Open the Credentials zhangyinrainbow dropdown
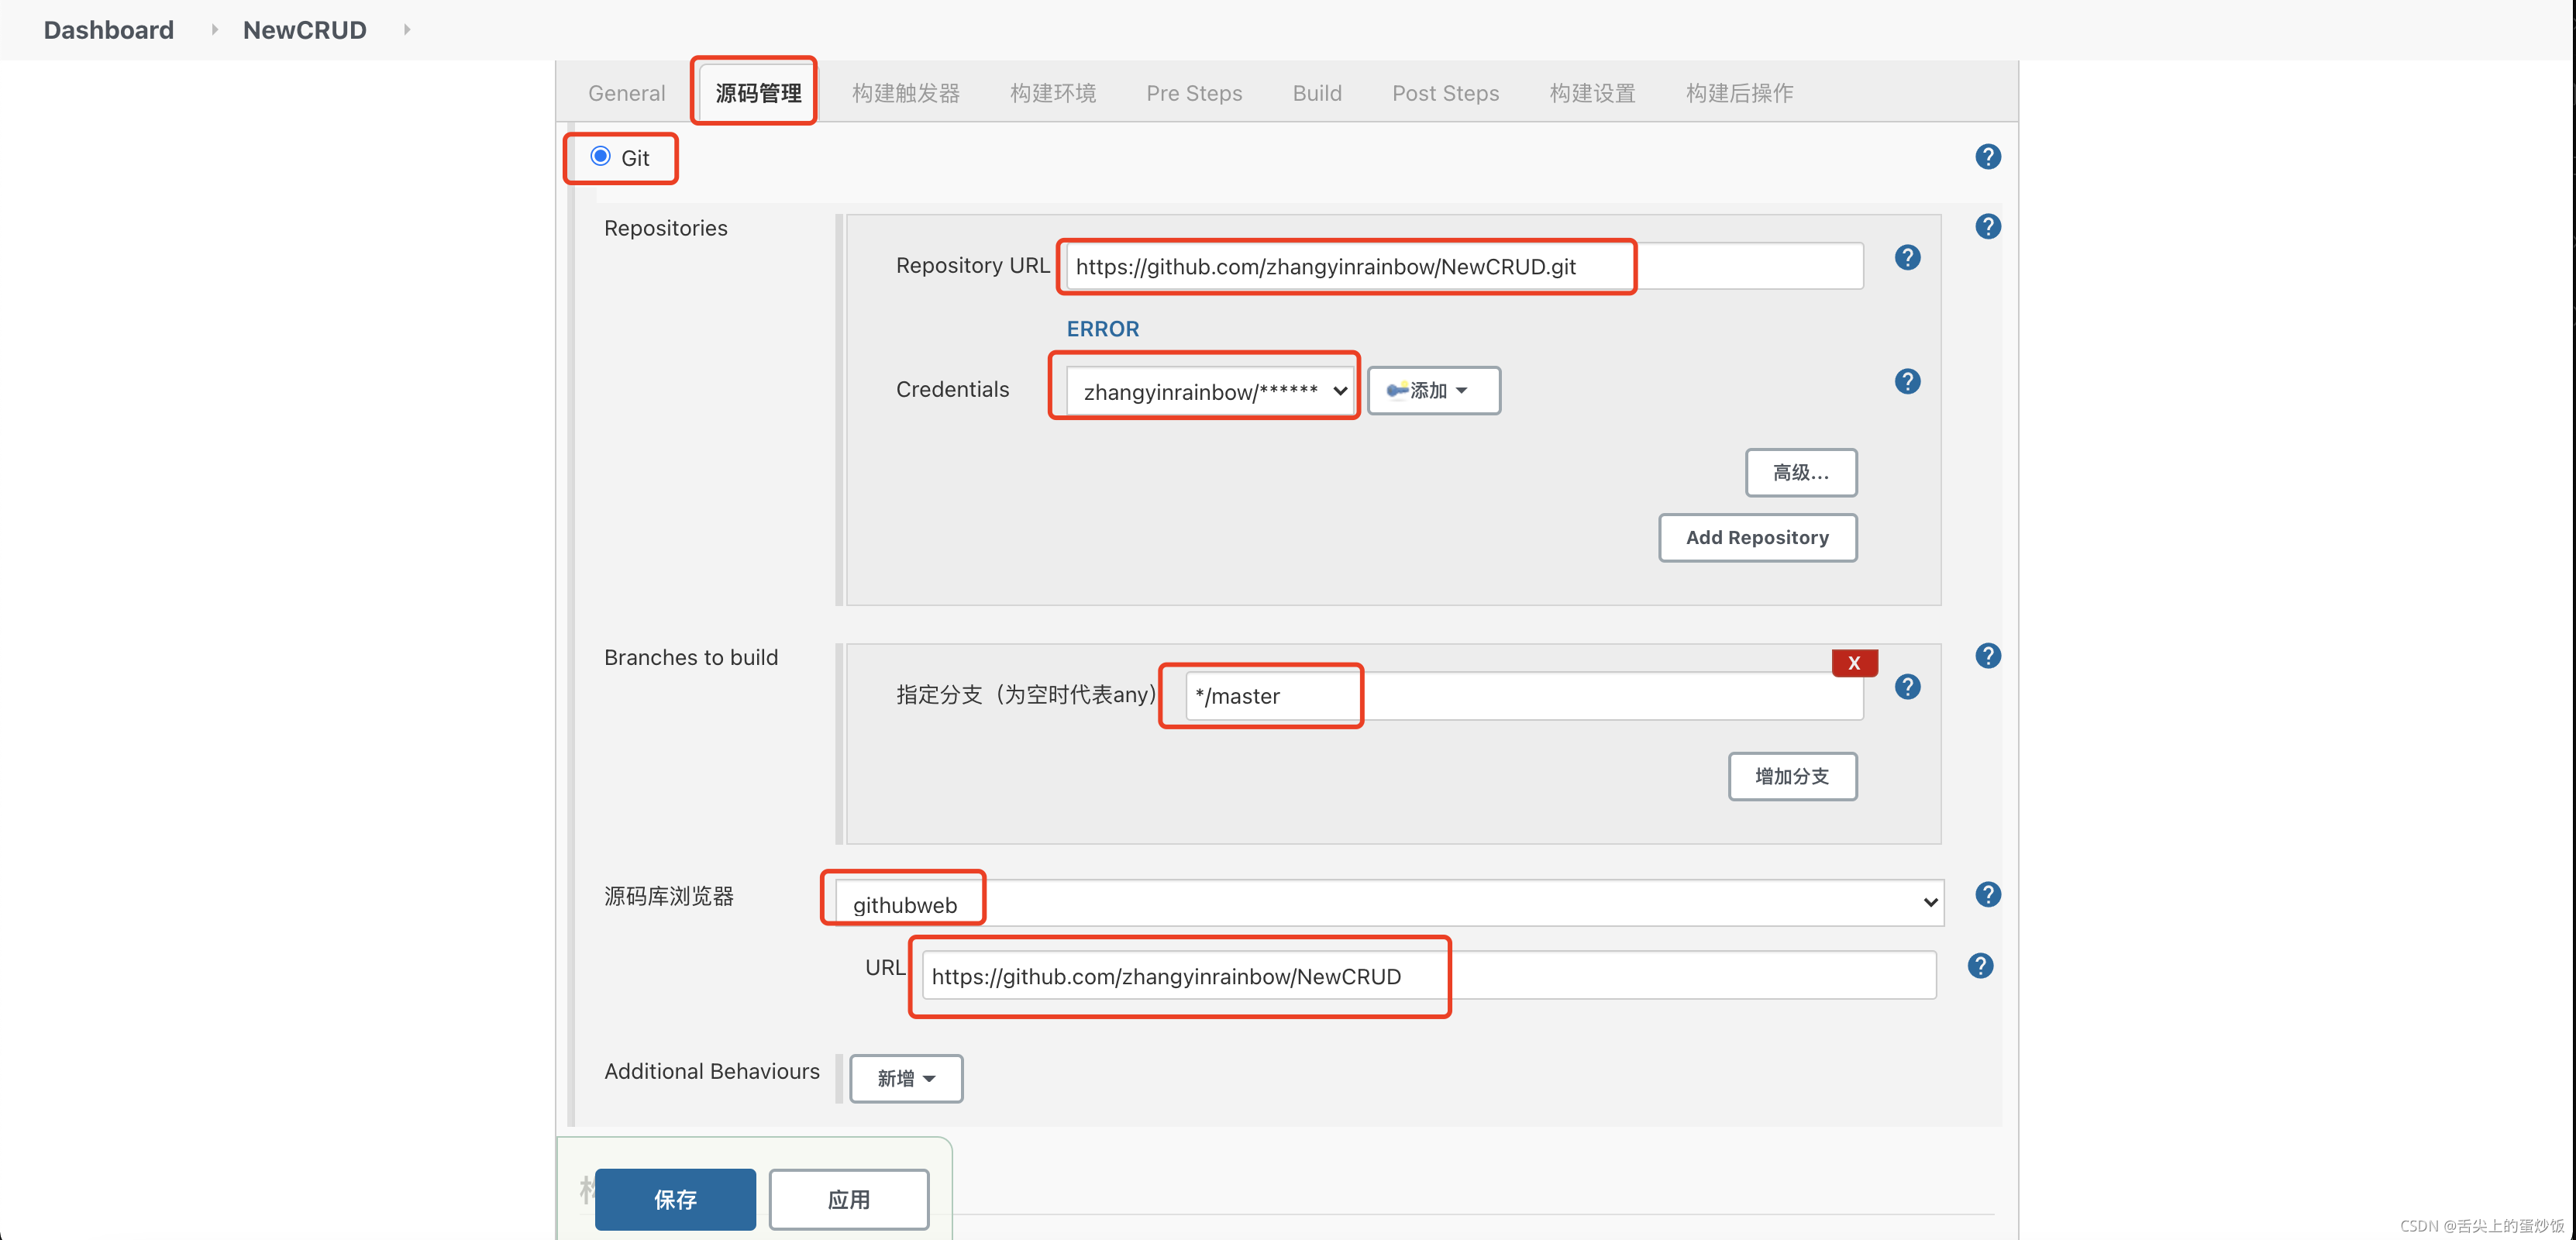The image size is (2576, 1240). coord(1208,391)
